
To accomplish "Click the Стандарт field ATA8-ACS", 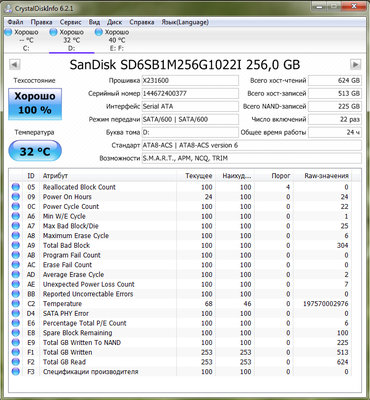I will click(x=252, y=145).
